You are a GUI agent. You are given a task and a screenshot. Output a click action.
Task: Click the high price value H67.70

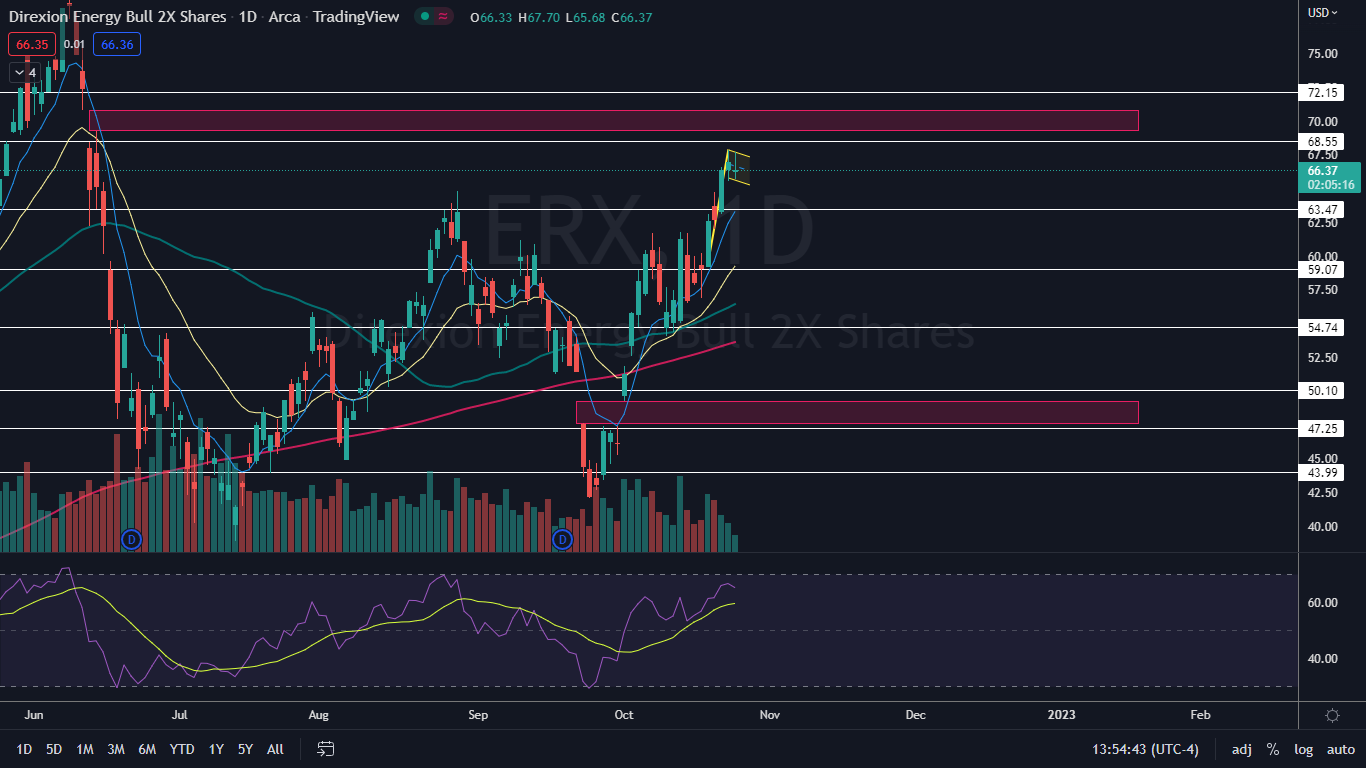coord(539,17)
